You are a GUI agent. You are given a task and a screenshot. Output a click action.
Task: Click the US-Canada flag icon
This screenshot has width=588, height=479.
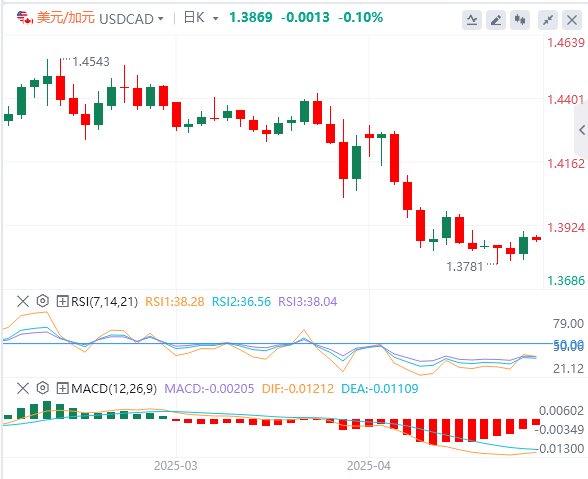click(x=25, y=18)
